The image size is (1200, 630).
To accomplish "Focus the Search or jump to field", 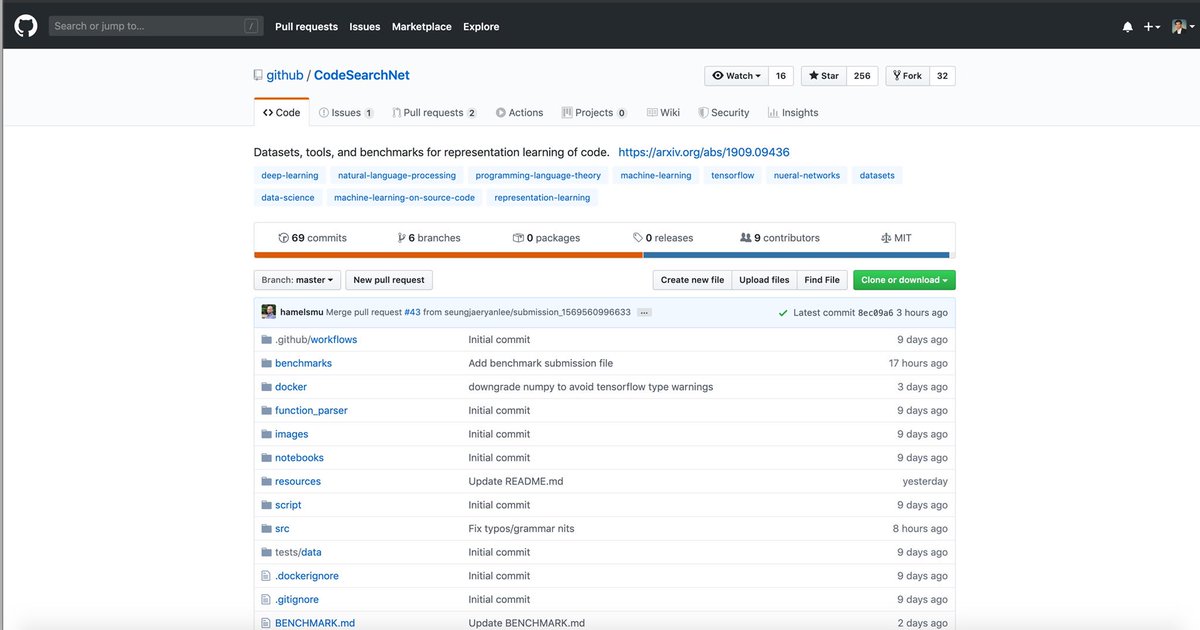I will point(156,26).
